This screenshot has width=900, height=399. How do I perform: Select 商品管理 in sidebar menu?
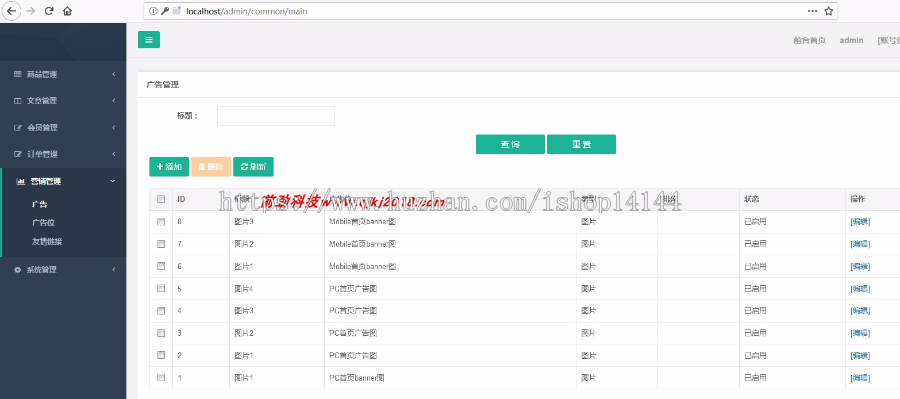(x=42, y=74)
